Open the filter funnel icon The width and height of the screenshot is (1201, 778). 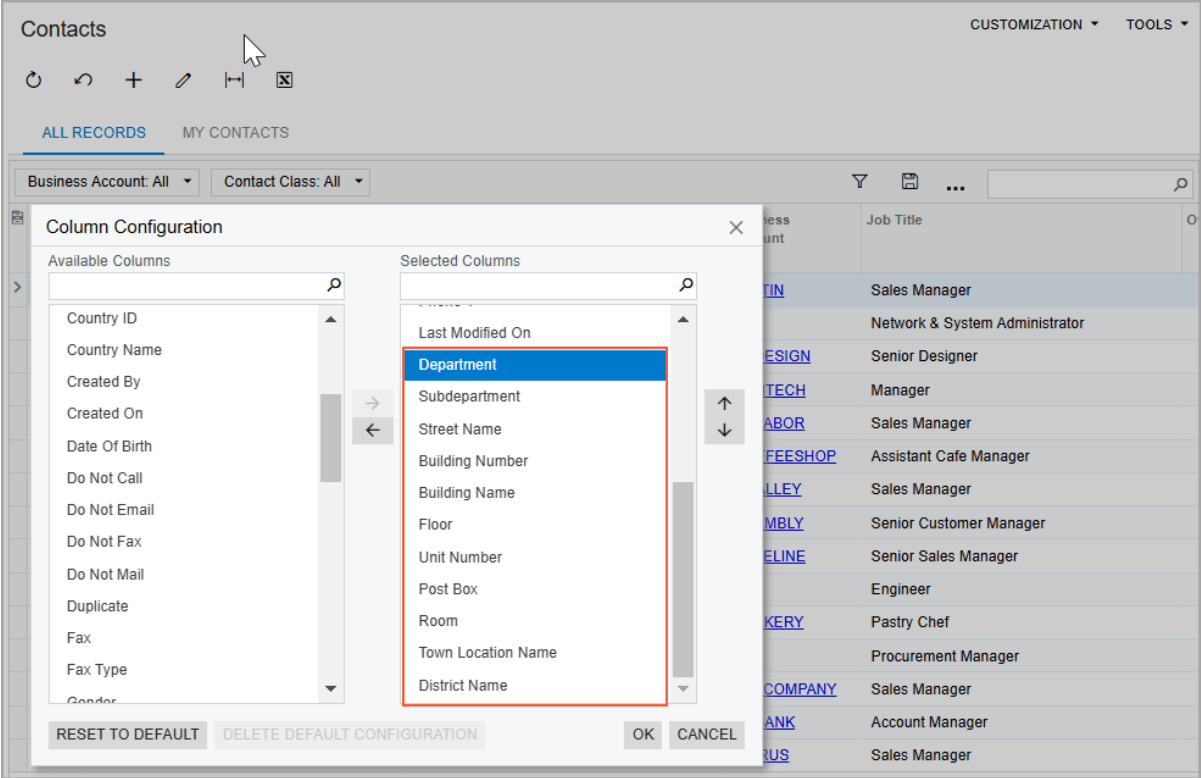859,181
